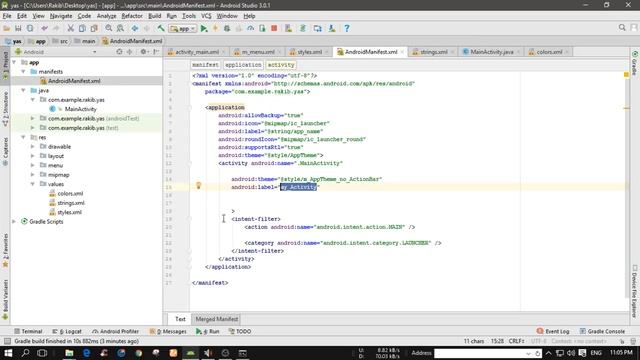
Task: Expand the layout folder
Action: tap(33, 156)
